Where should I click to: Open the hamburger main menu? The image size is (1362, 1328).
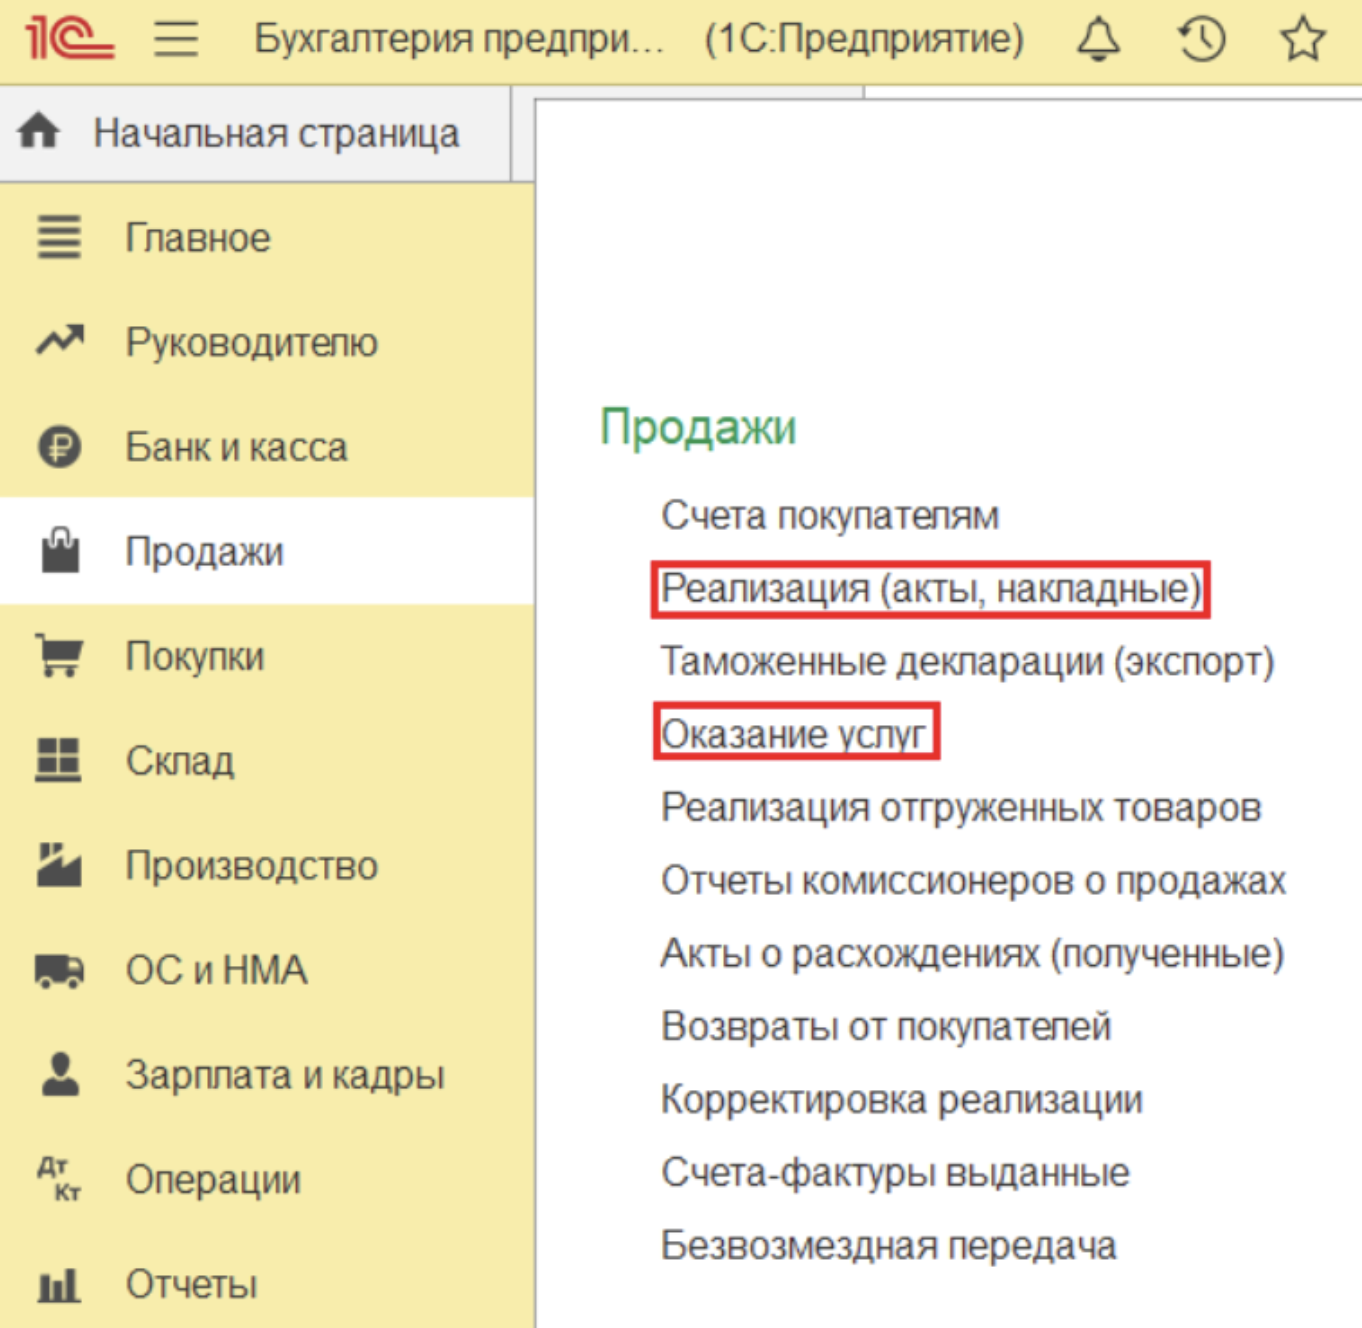pos(174,37)
